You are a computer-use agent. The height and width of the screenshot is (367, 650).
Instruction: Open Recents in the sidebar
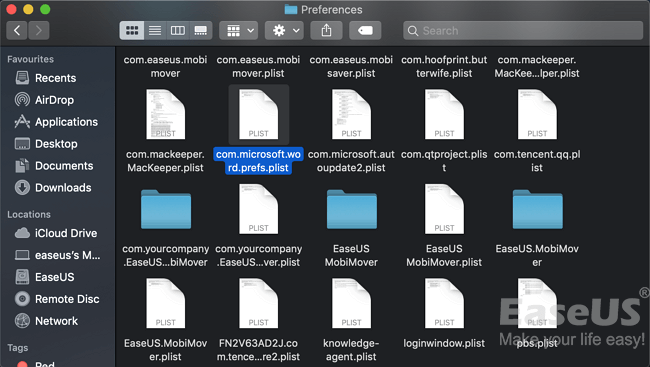point(57,78)
